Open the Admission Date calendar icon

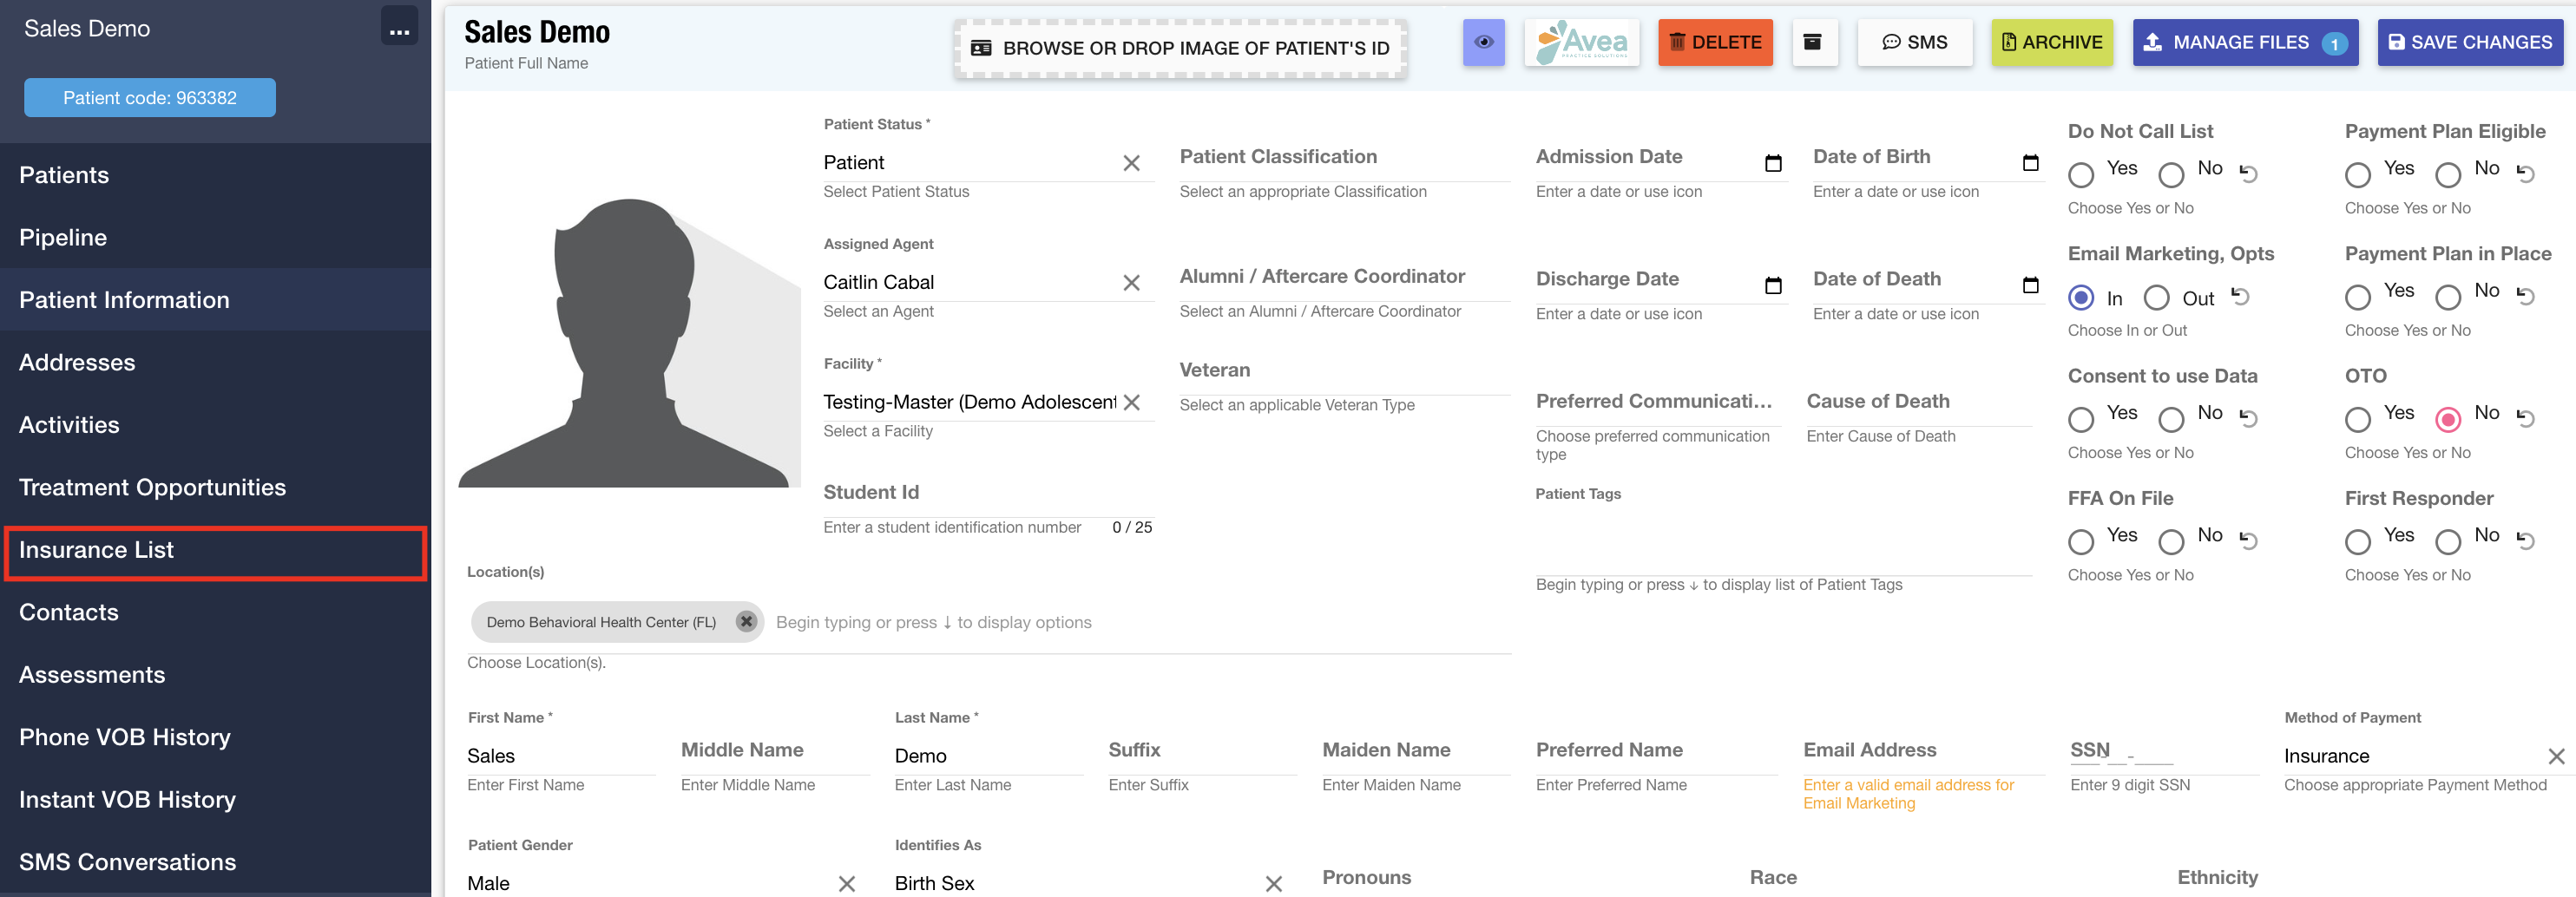(1773, 163)
